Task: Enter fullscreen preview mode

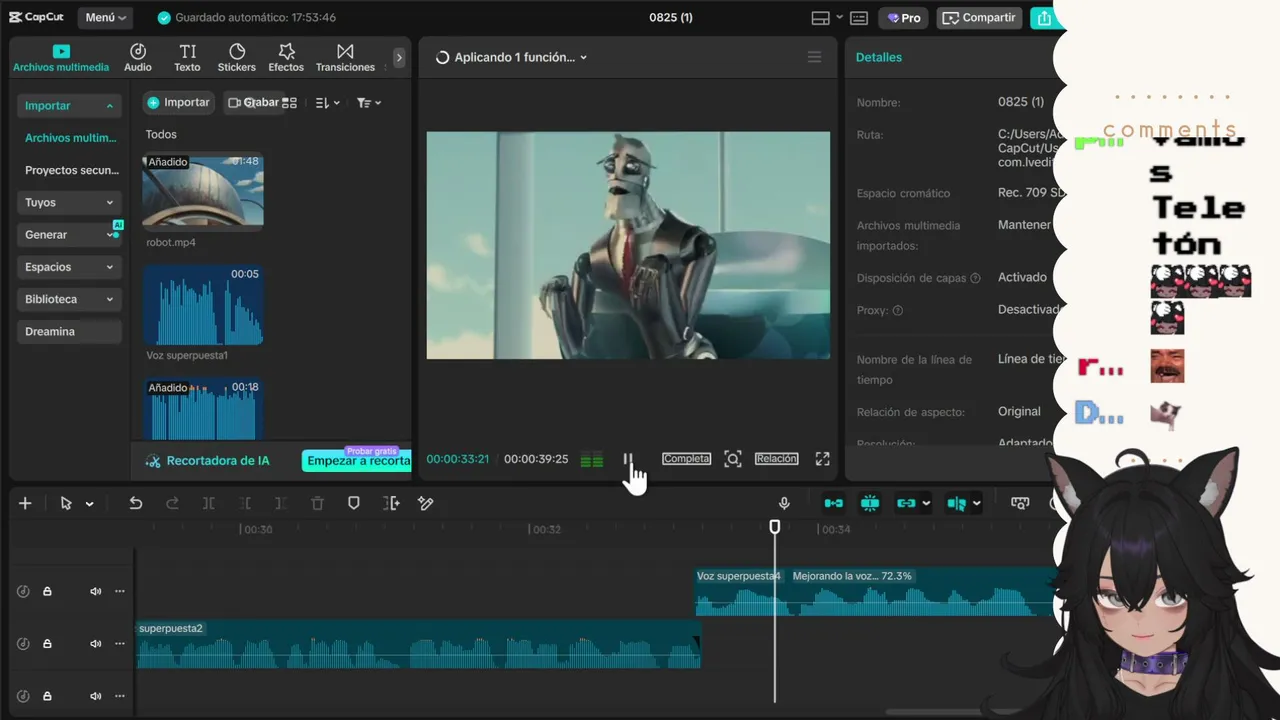Action: (x=822, y=459)
